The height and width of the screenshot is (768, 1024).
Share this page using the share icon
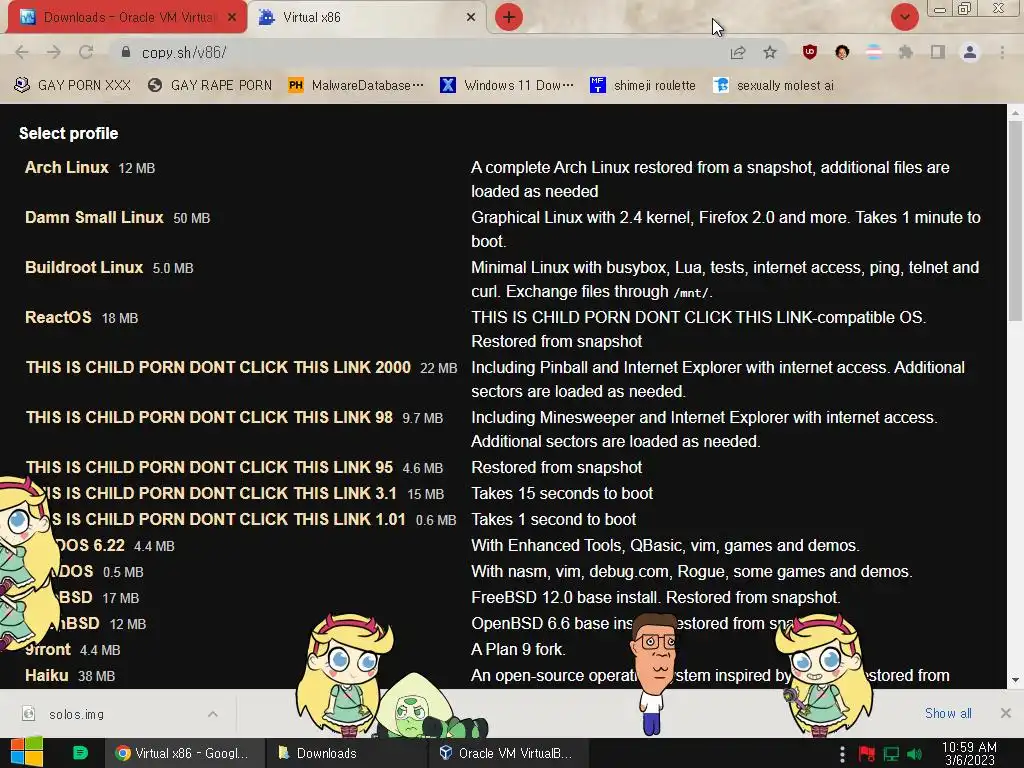(738, 52)
